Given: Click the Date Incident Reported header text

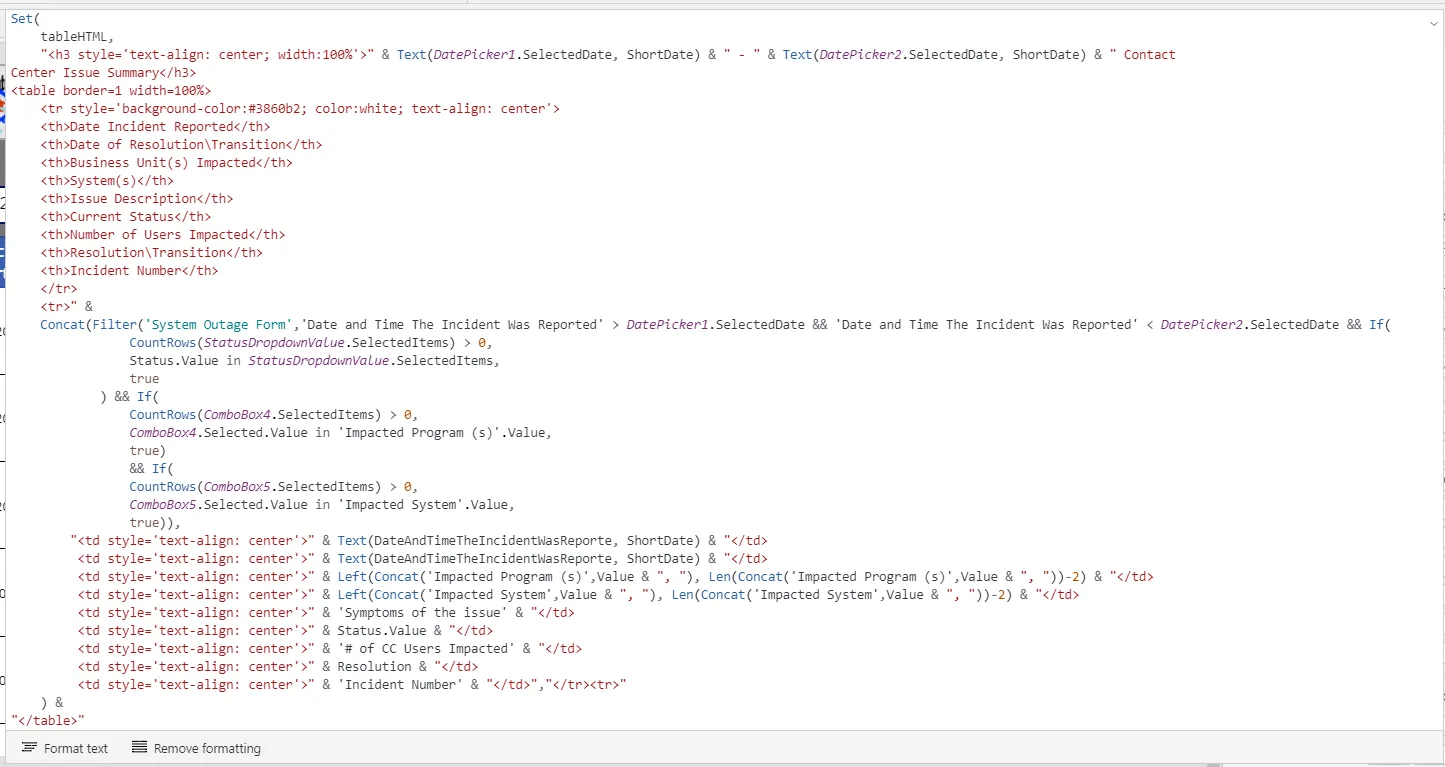Looking at the screenshot, I should click(x=152, y=126).
